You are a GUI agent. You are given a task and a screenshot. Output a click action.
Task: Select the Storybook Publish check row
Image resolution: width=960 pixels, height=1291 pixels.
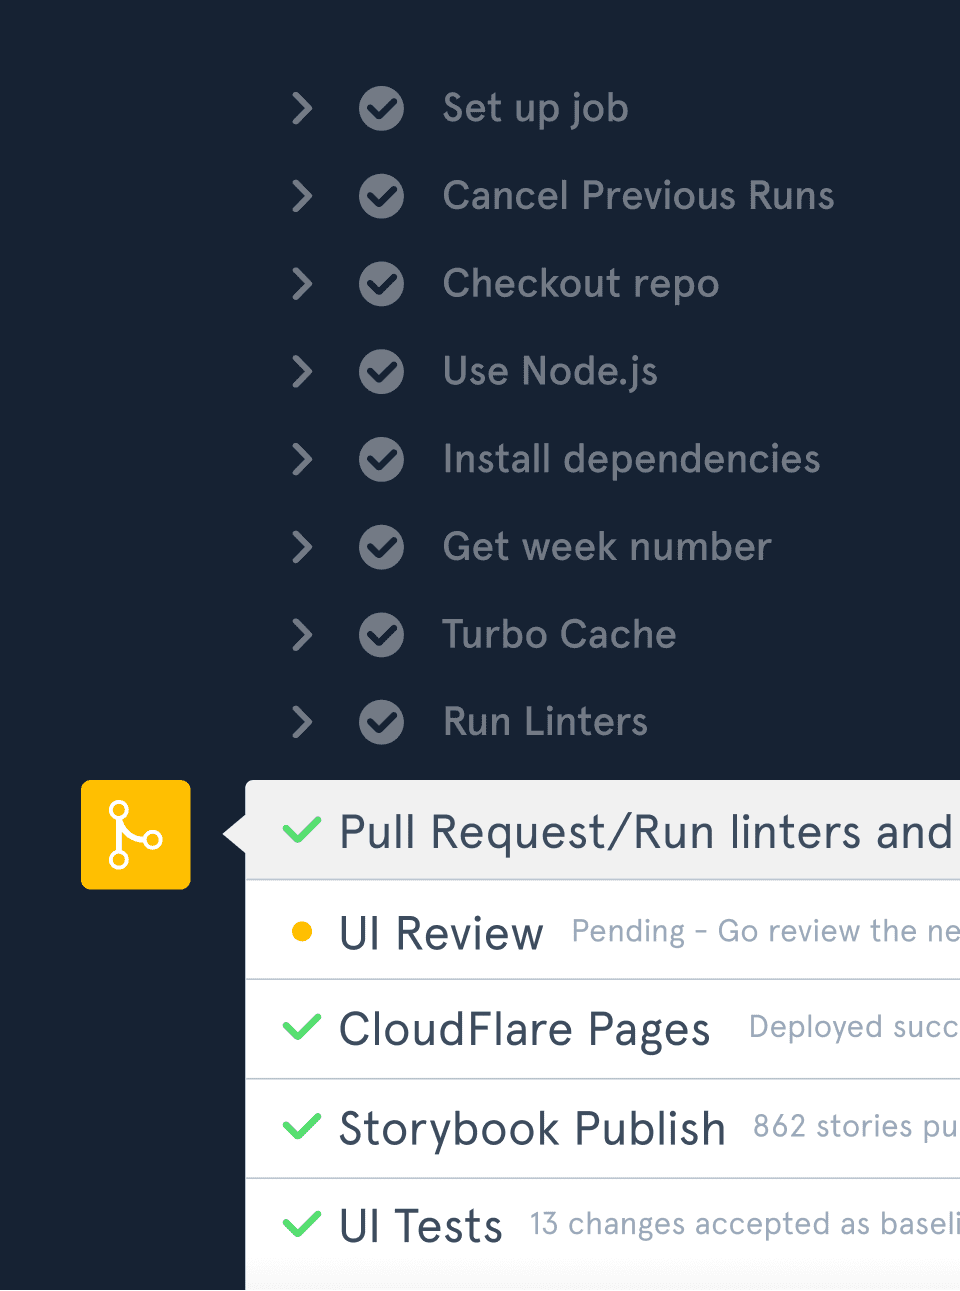[x=532, y=1128]
